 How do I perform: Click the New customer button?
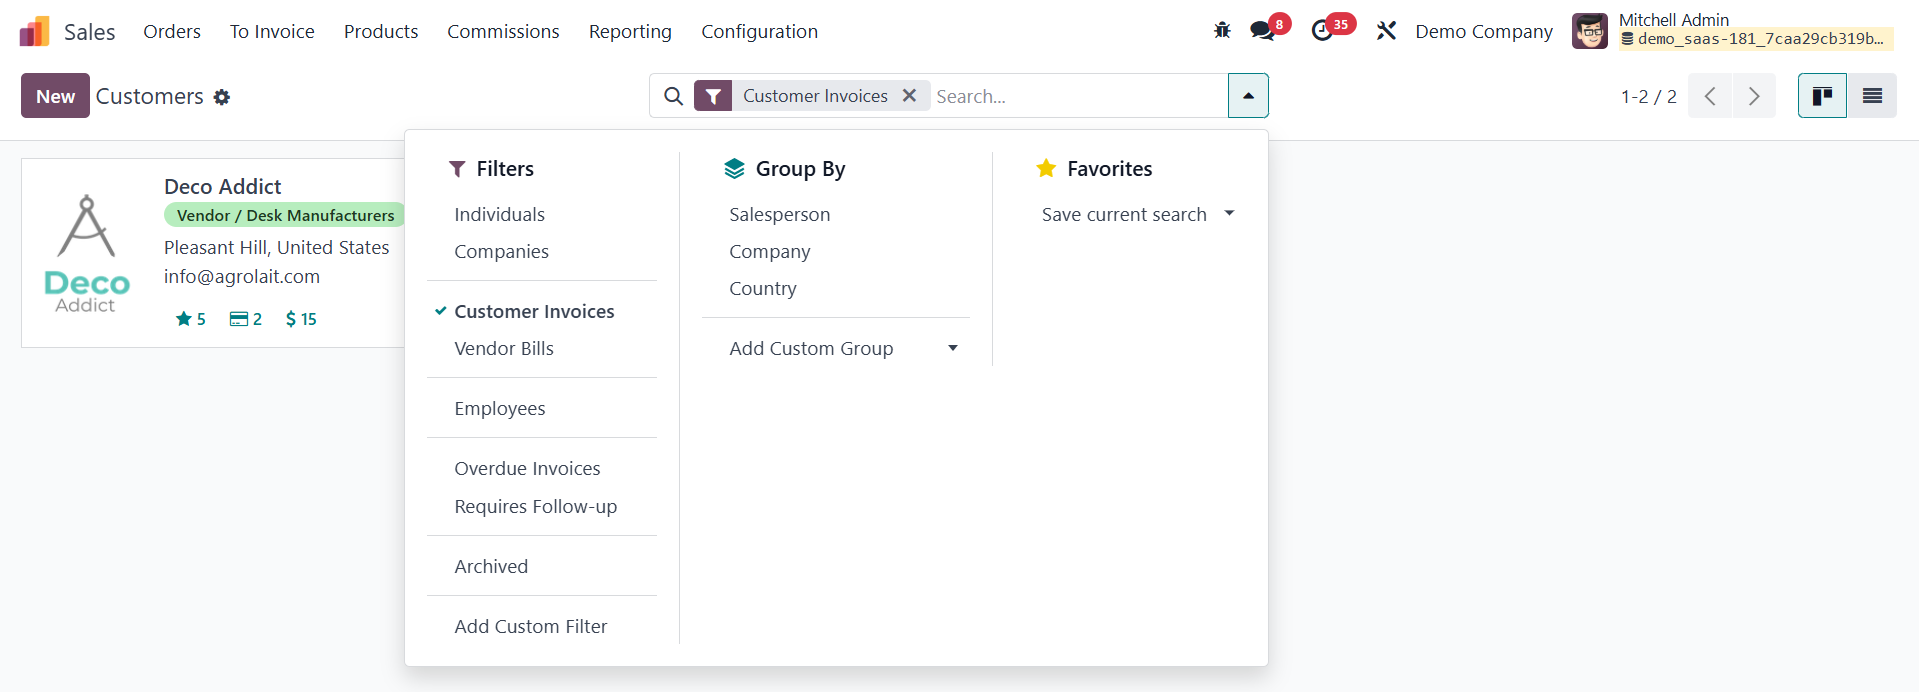55,96
